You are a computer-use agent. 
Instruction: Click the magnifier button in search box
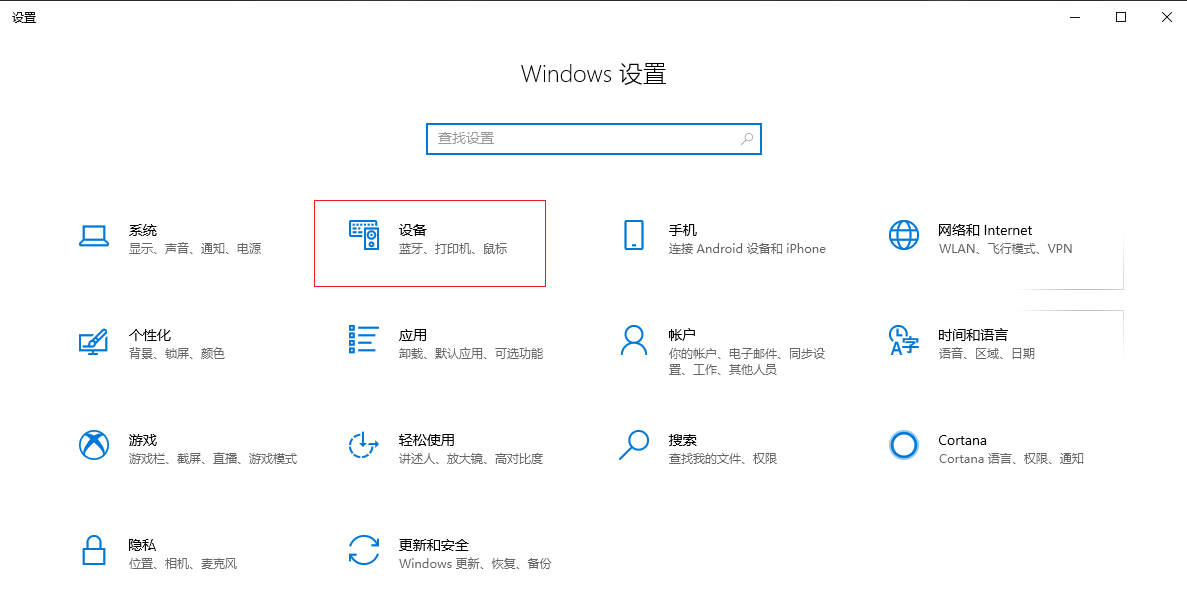coord(746,139)
